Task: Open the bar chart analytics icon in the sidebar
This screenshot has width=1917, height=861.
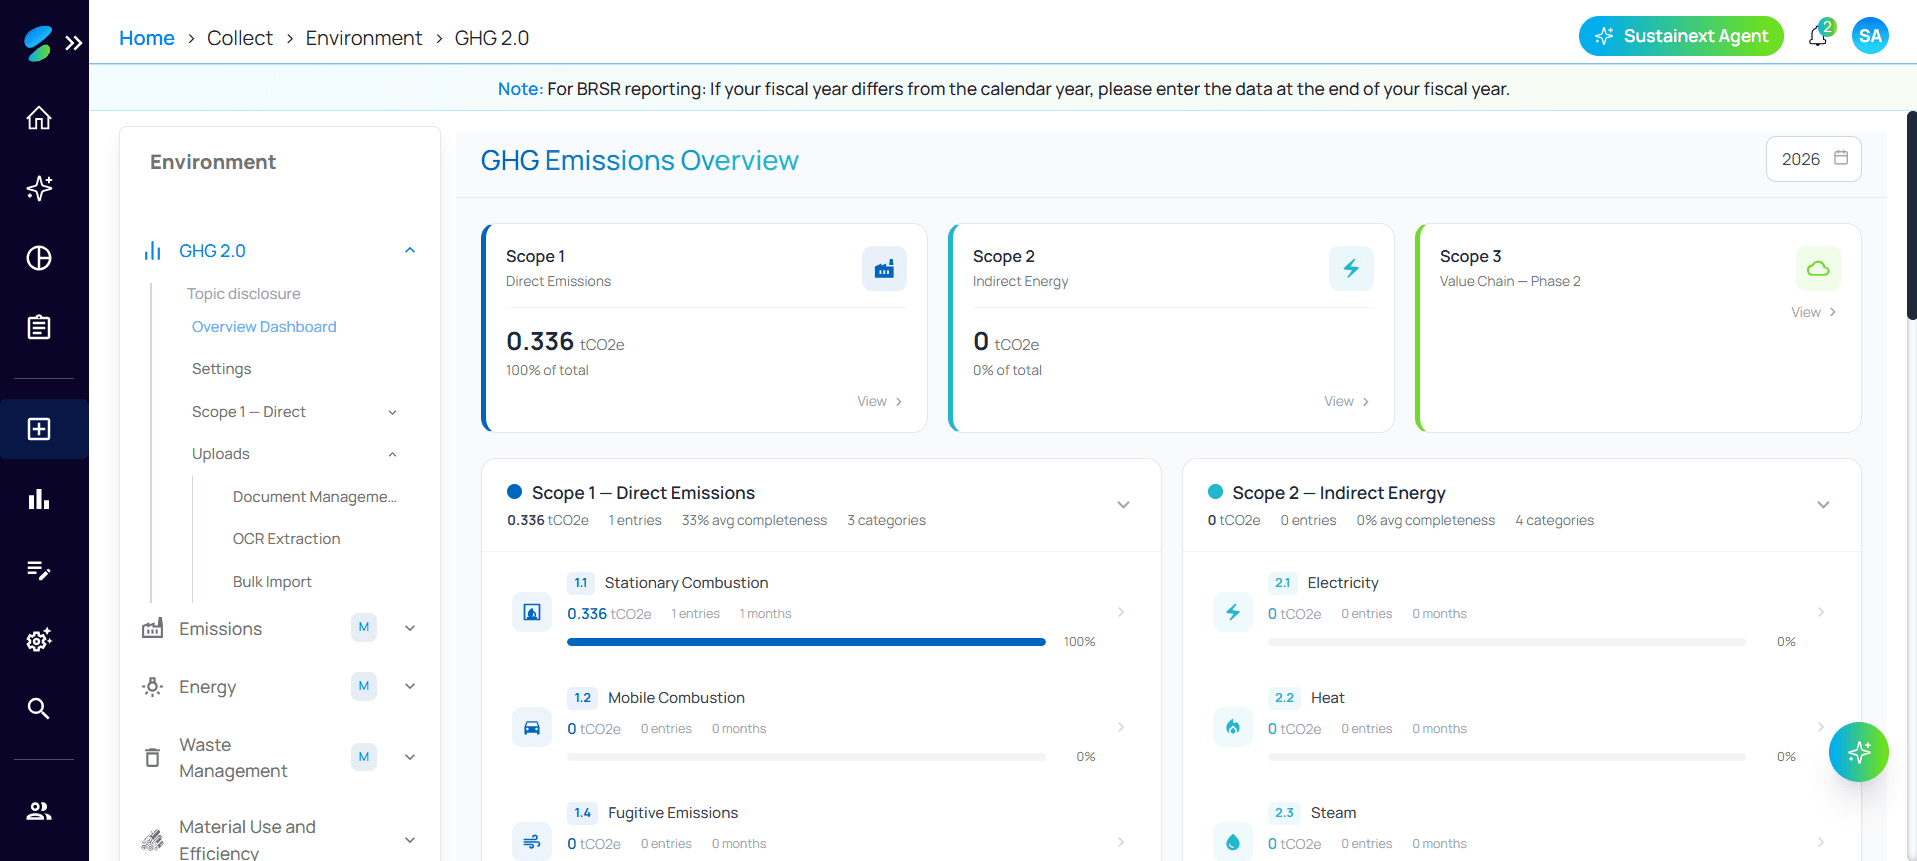Action: pos(39,499)
